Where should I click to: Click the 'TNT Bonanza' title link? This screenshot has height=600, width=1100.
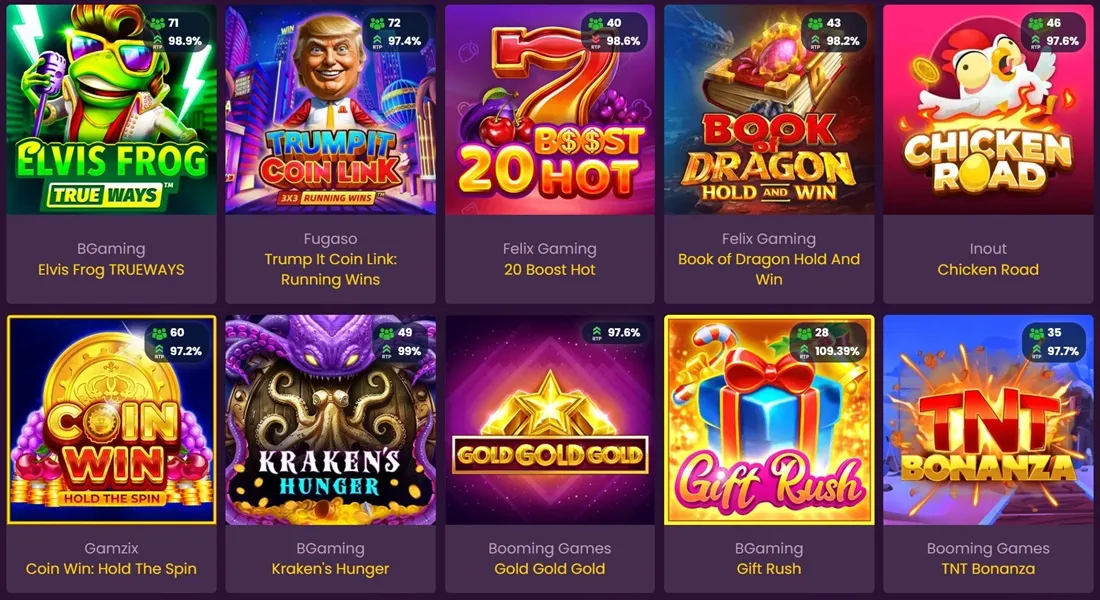tap(988, 569)
